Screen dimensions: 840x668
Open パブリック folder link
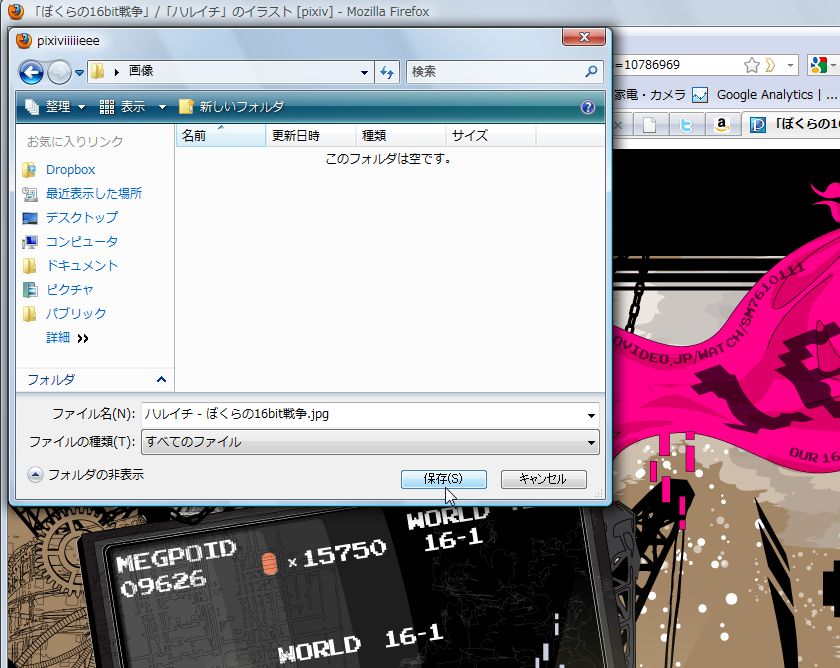coord(76,313)
